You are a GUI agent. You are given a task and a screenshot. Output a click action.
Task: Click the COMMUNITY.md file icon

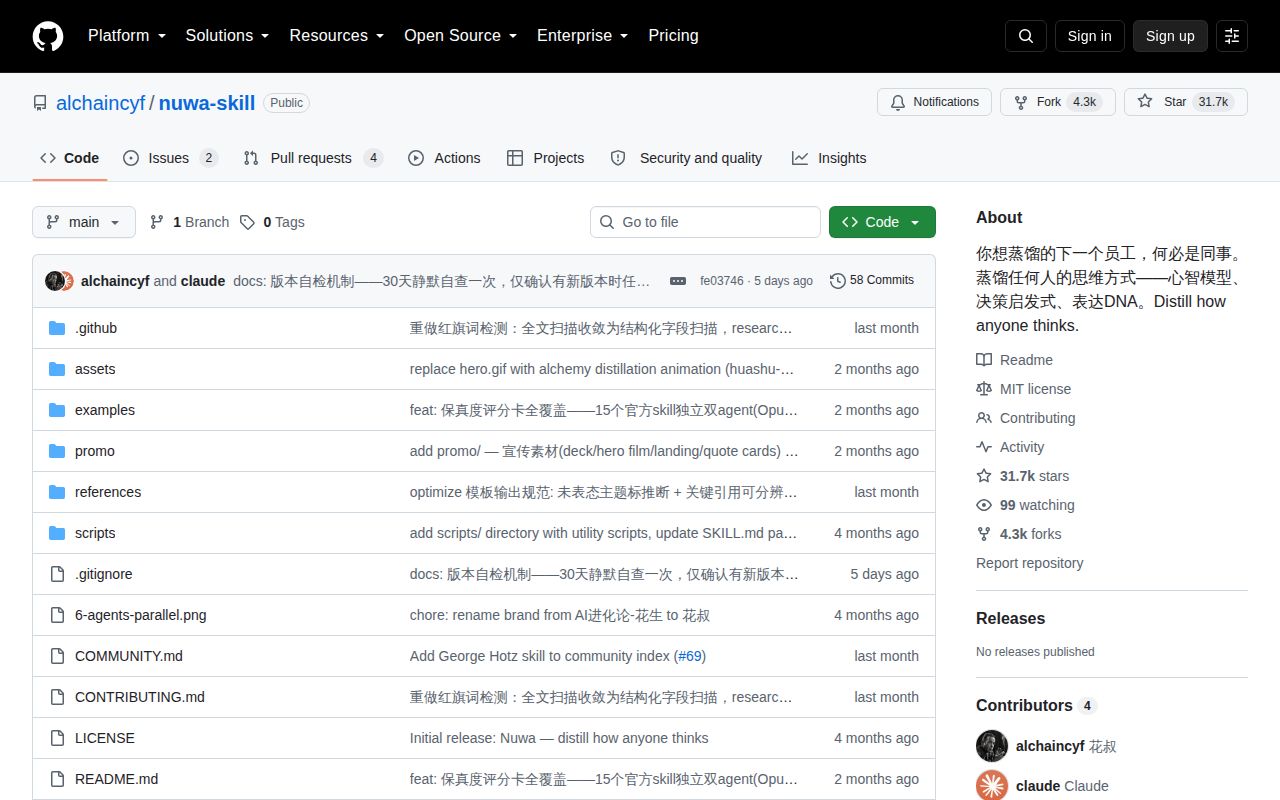[x=57, y=656]
